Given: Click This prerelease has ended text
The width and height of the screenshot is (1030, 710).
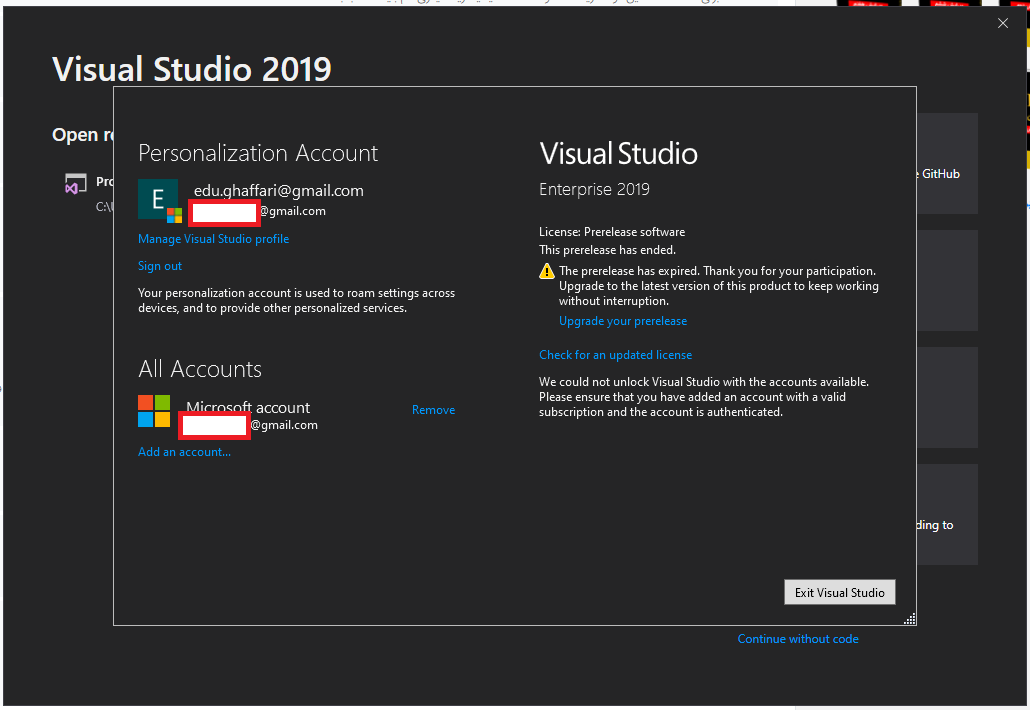Looking at the screenshot, I should [608, 250].
